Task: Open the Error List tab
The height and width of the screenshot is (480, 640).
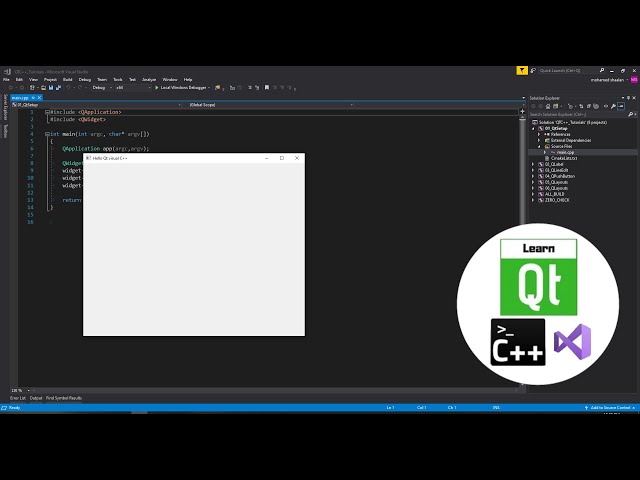Action: click(18, 398)
